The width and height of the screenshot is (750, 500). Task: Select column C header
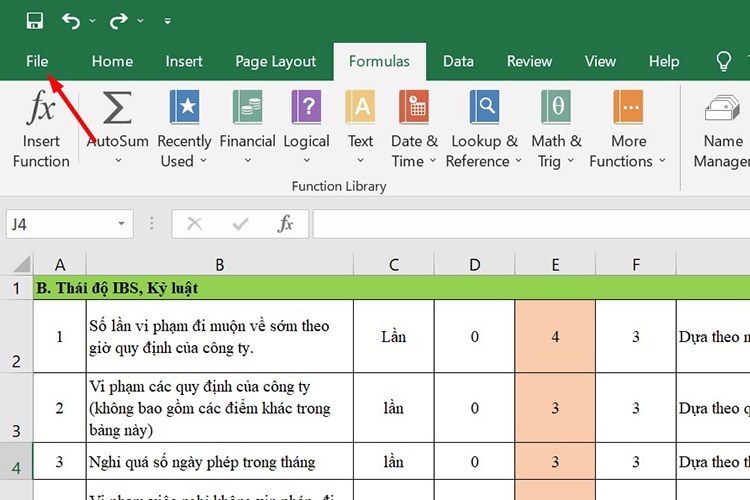394,265
